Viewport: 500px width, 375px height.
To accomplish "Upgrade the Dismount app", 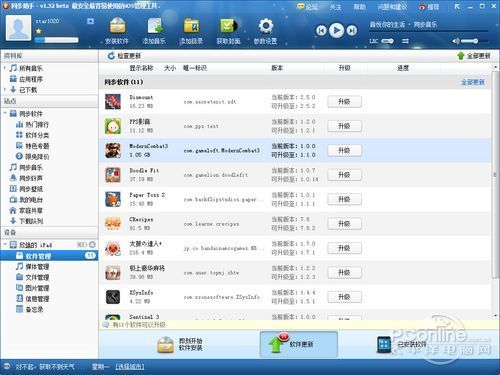I will pyautogui.click(x=344, y=102).
